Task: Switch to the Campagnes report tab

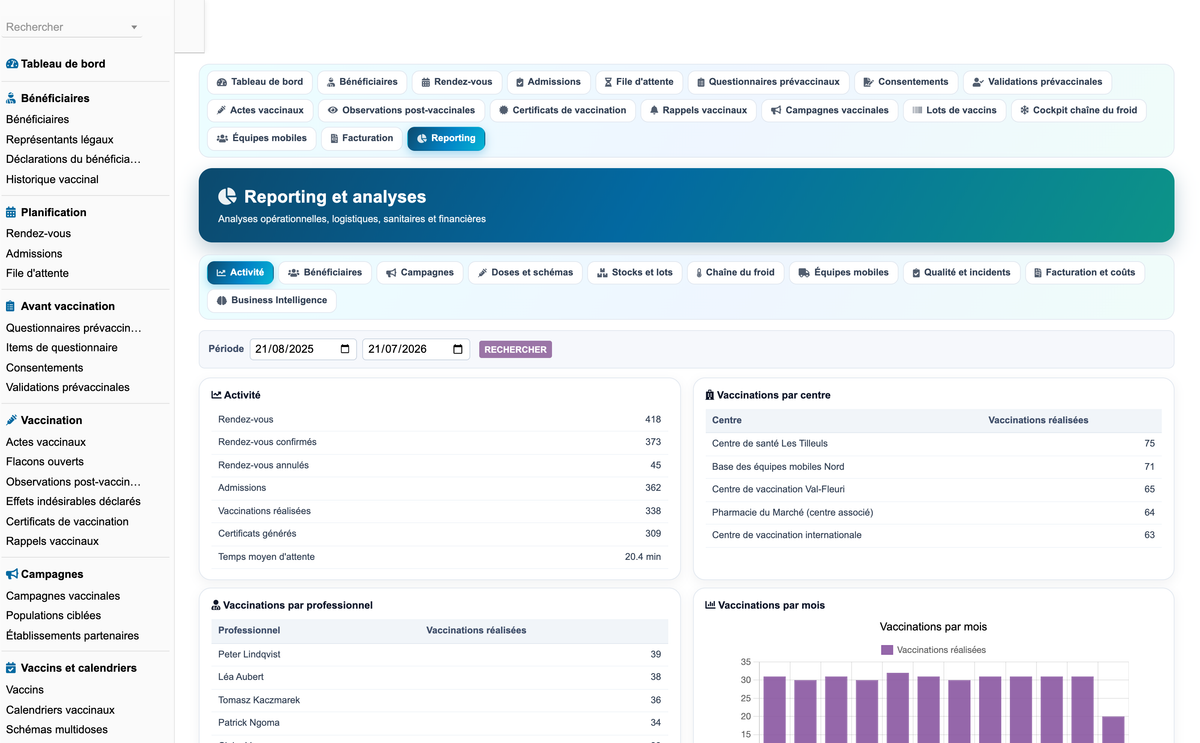Action: [420, 272]
